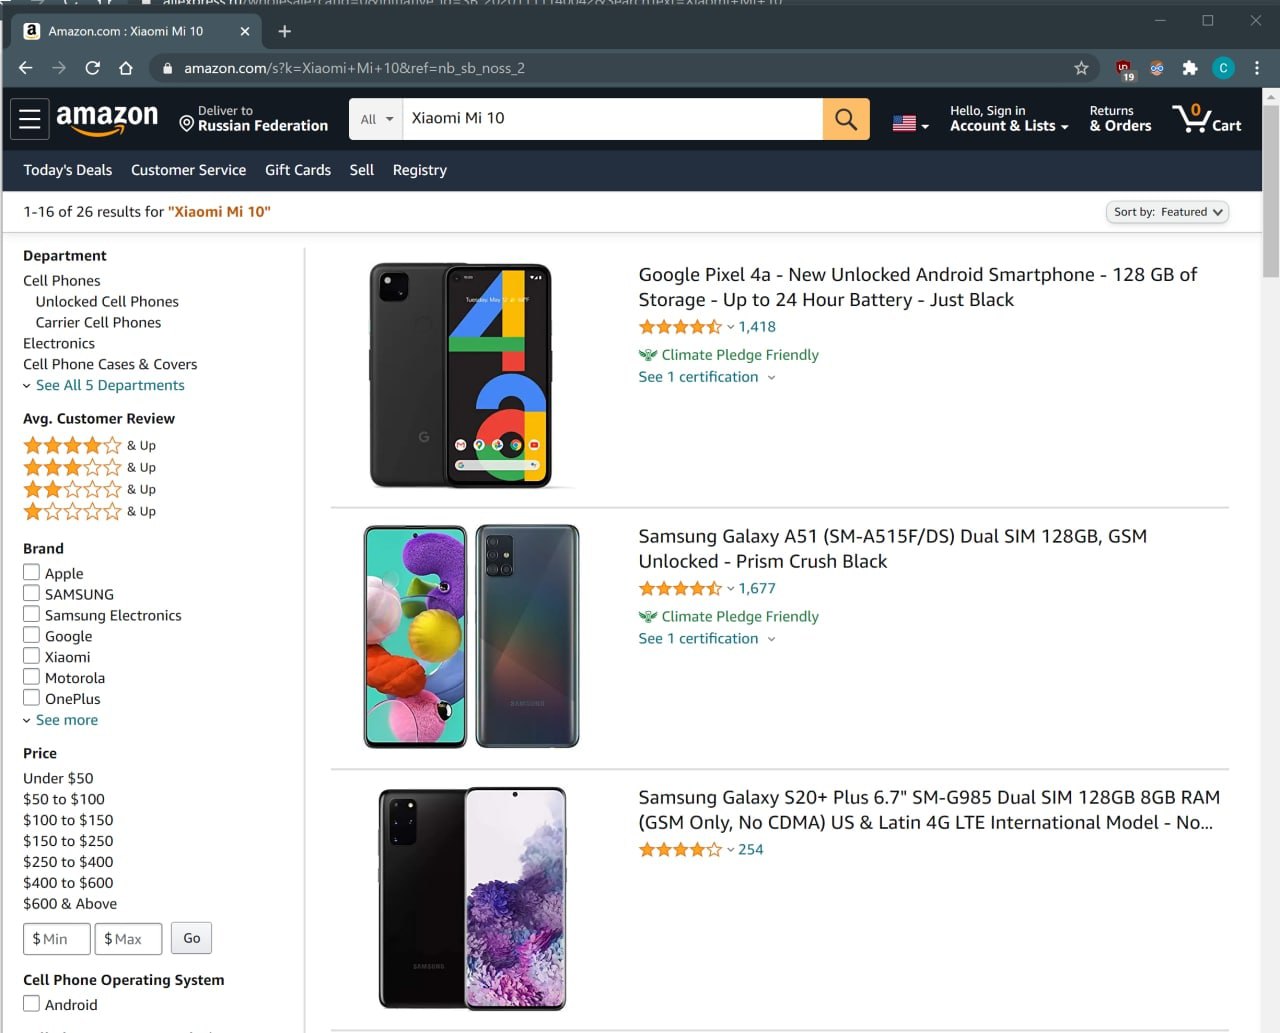Open the Galaxy A51 product image
Screen dimensions: 1280x1033
pyautogui.click(x=471, y=636)
